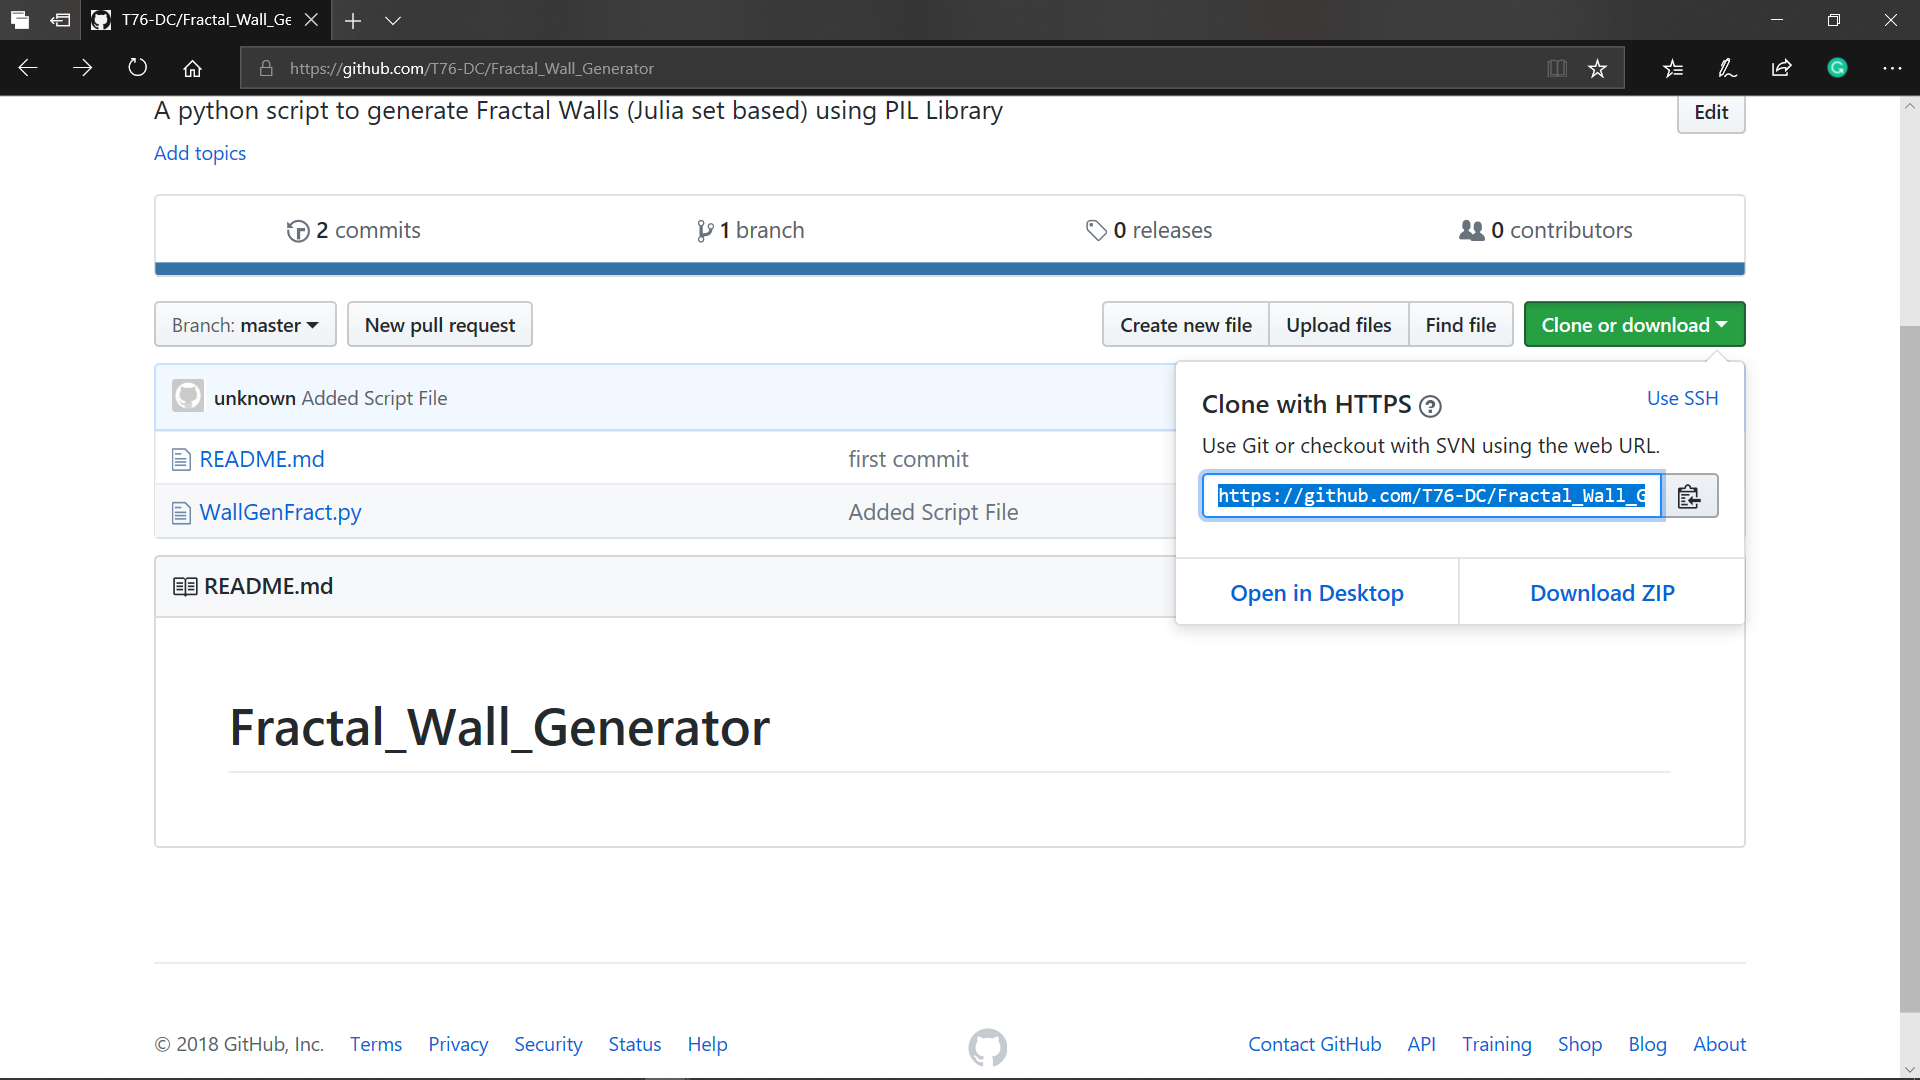Image resolution: width=1920 pixels, height=1080 pixels.
Task: Click the GitHub logo in page footer
Action: pos(987,1046)
